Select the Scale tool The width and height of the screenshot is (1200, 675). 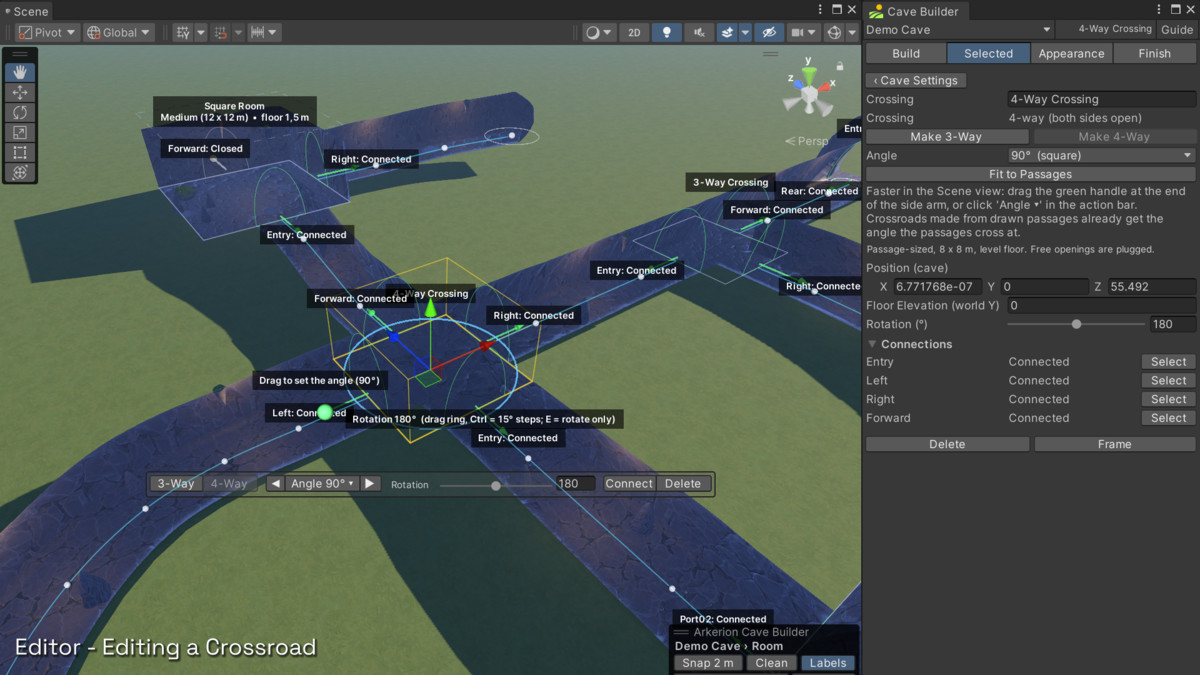tap(20, 132)
